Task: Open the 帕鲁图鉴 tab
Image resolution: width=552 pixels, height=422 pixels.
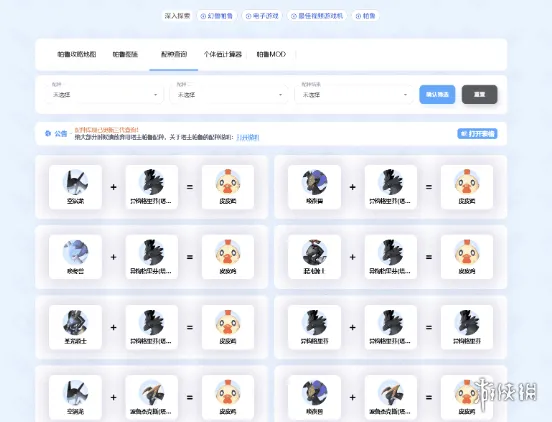Action: click(125, 54)
